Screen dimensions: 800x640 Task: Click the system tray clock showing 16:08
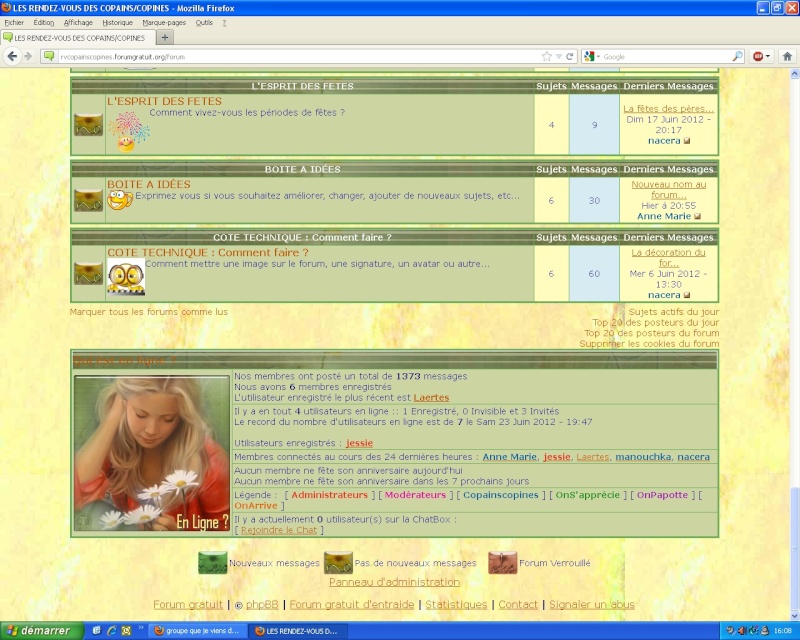pos(783,631)
